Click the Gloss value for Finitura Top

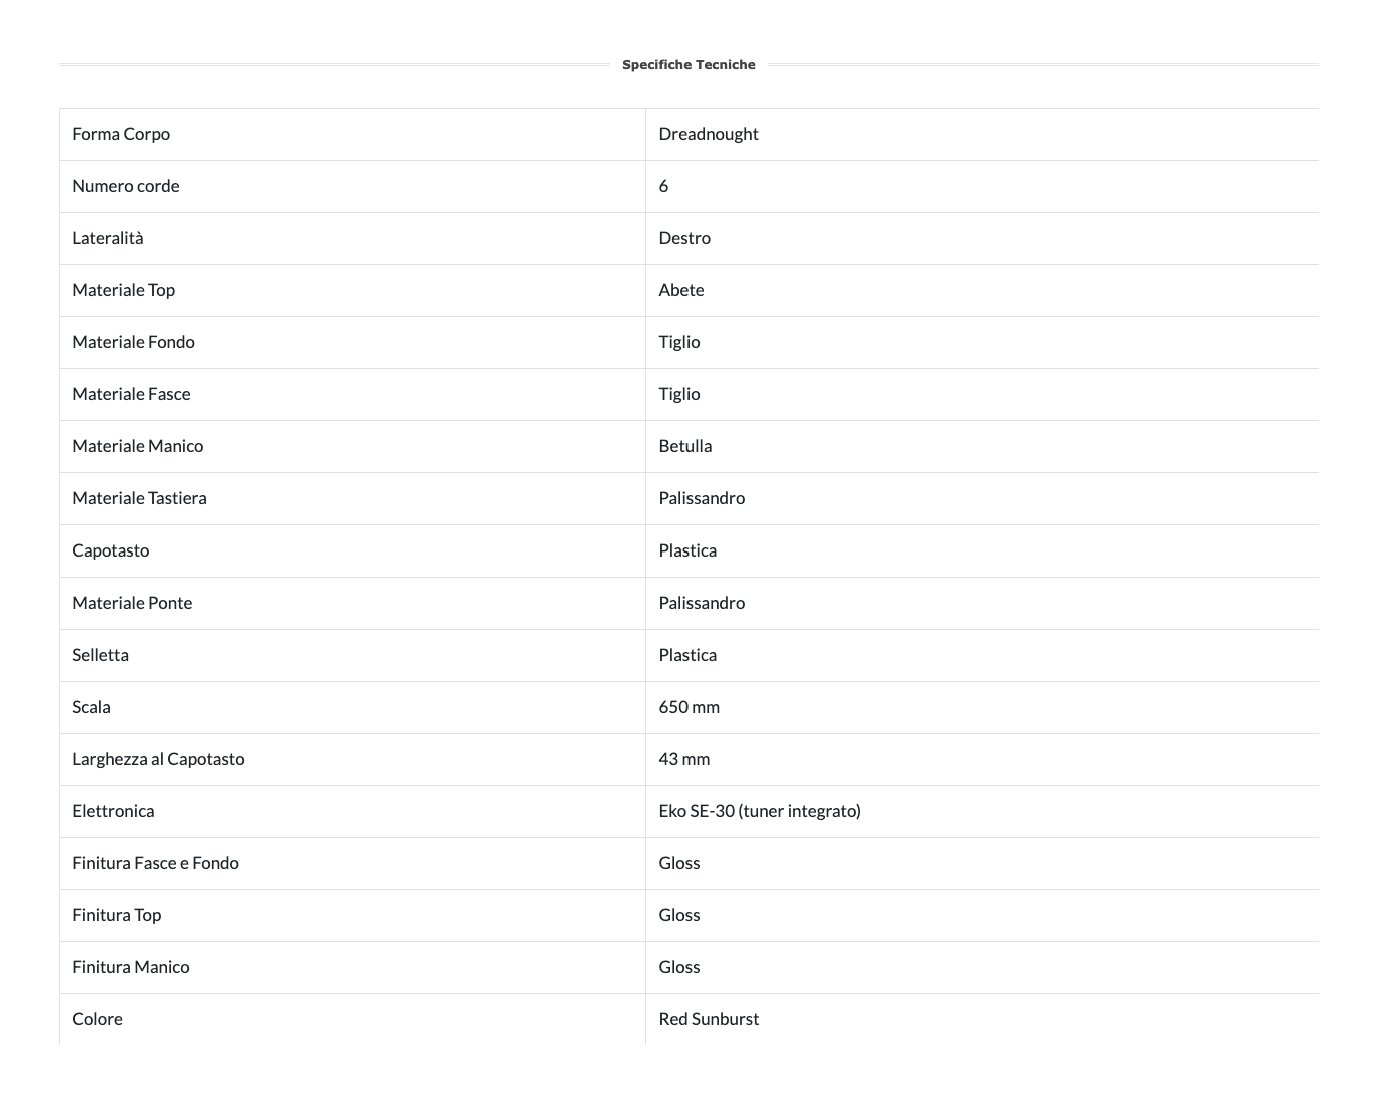point(679,915)
